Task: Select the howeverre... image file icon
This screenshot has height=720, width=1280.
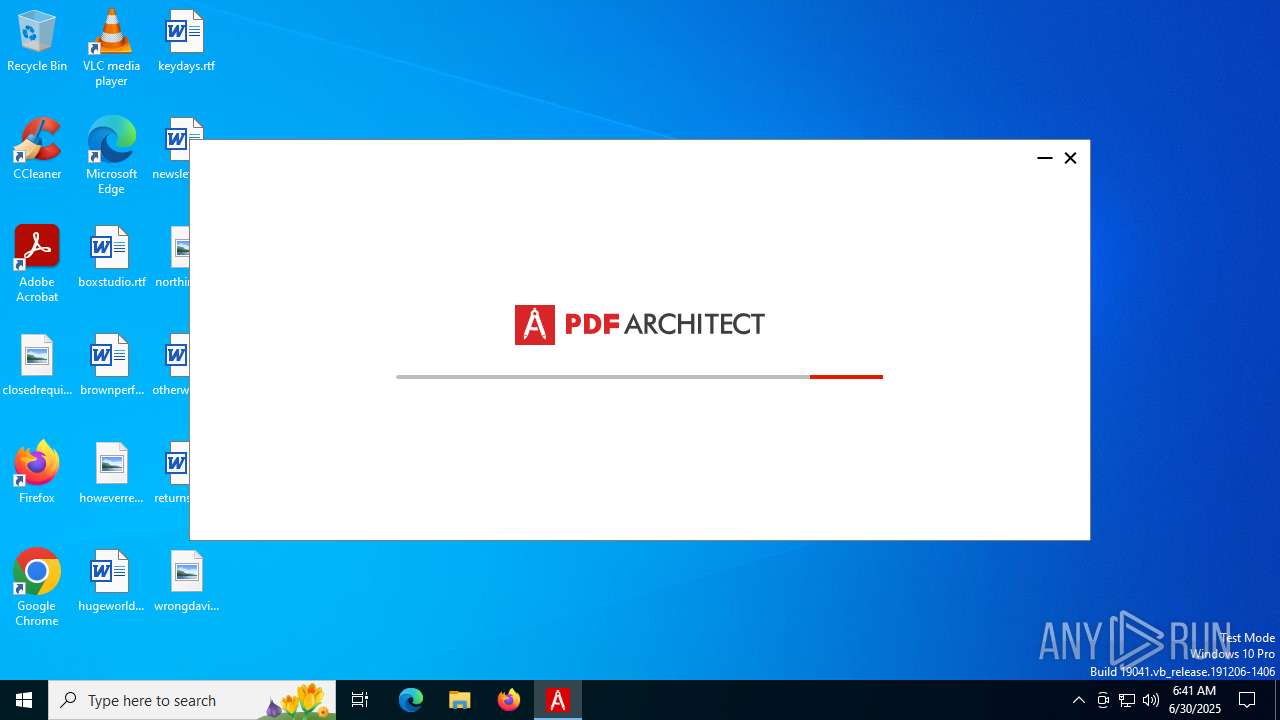Action: click(111, 474)
